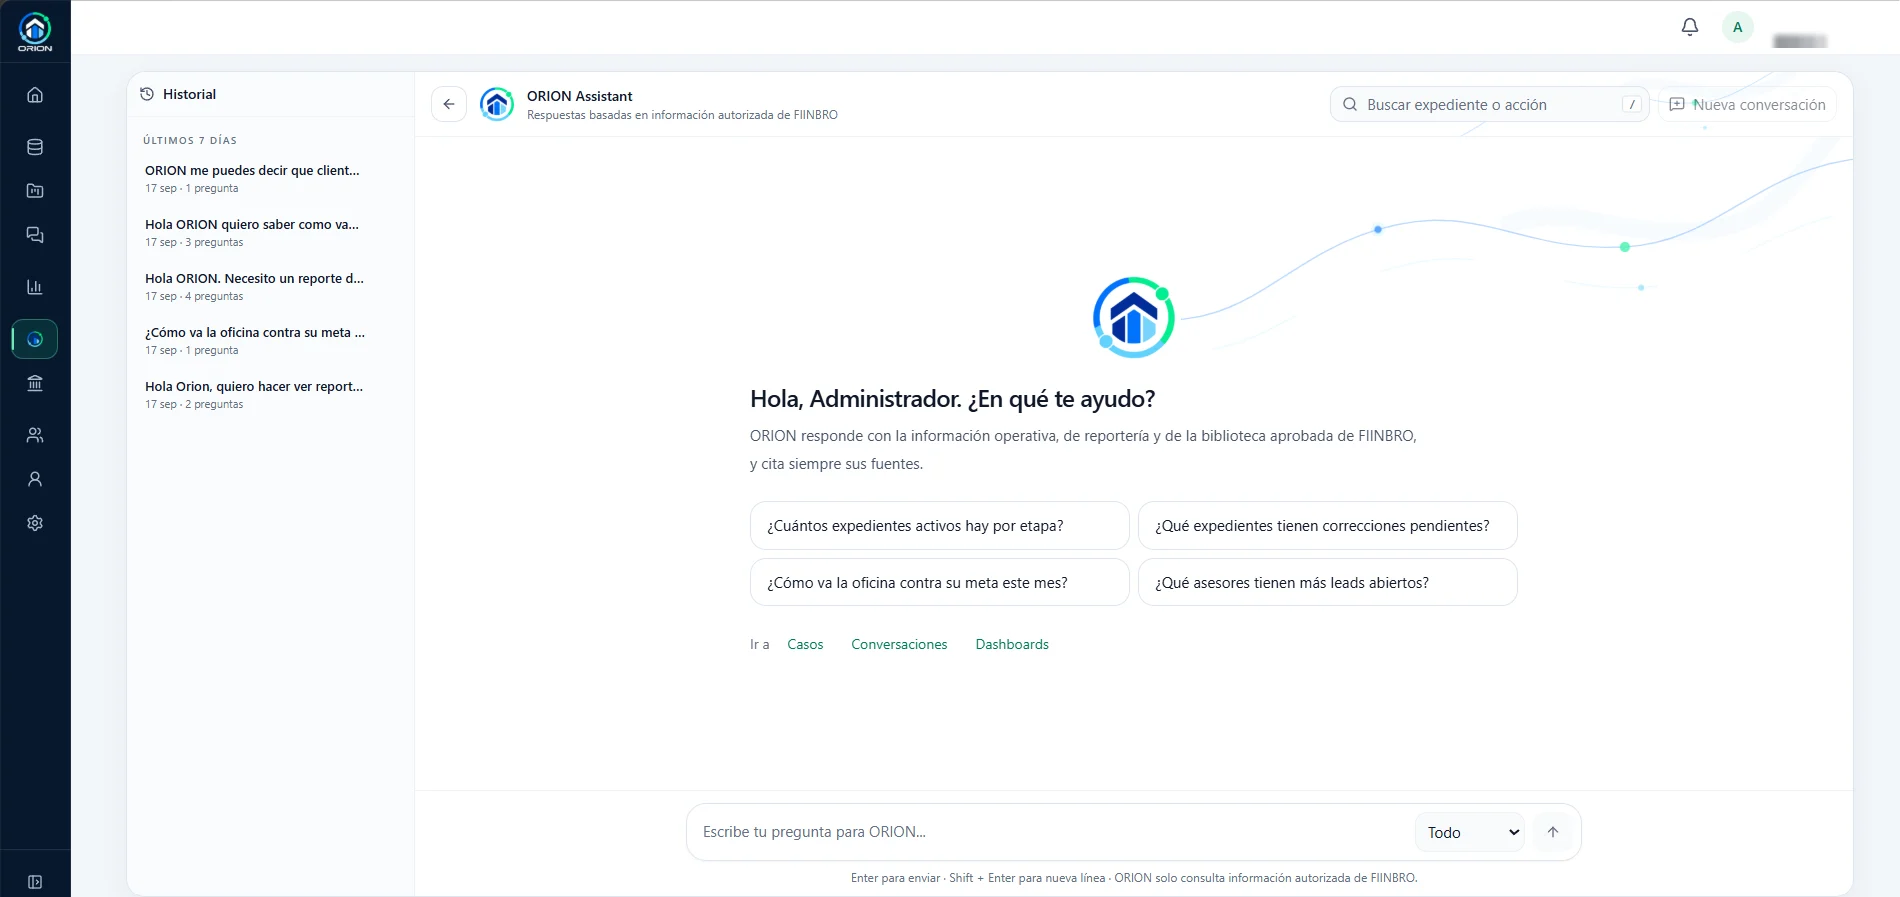Screen dimensions: 1900x897
Task: Send the question with the up-arrow button
Action: pos(1553,832)
